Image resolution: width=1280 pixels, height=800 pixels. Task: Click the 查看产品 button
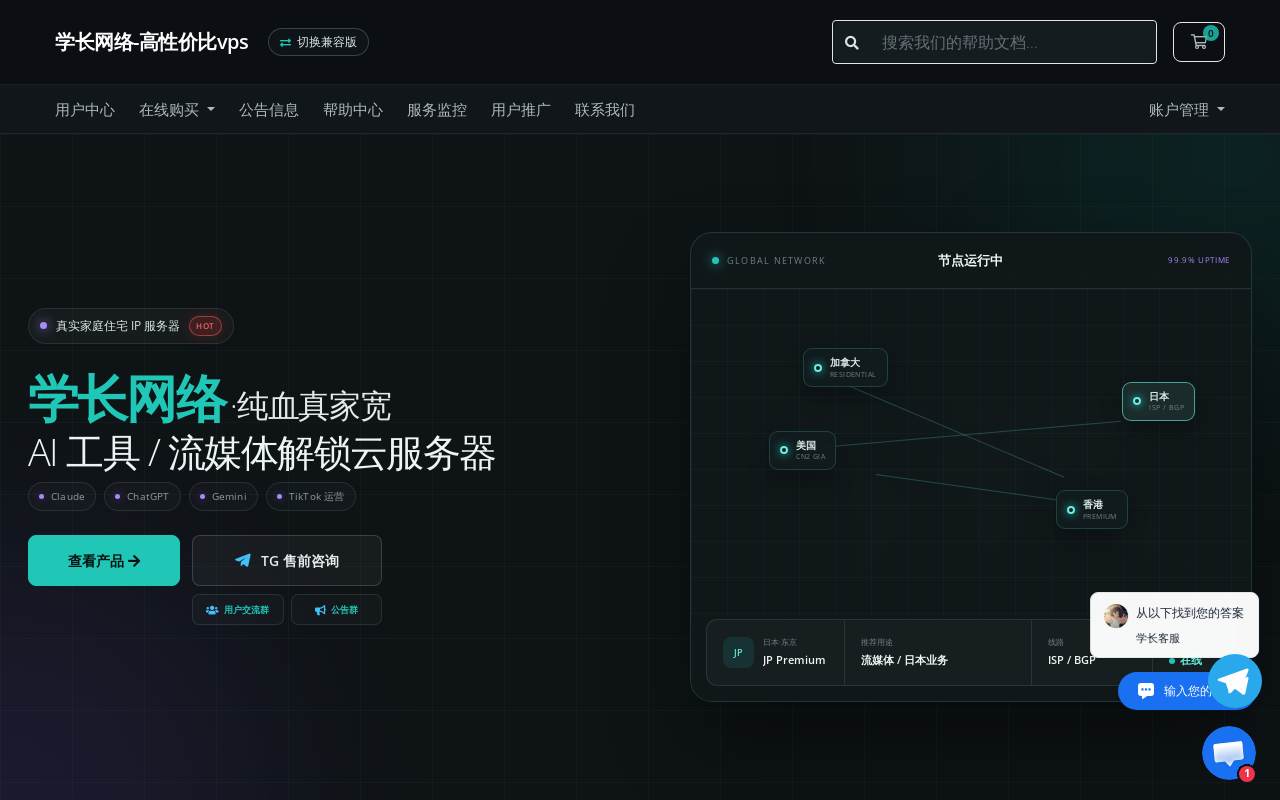pos(104,561)
